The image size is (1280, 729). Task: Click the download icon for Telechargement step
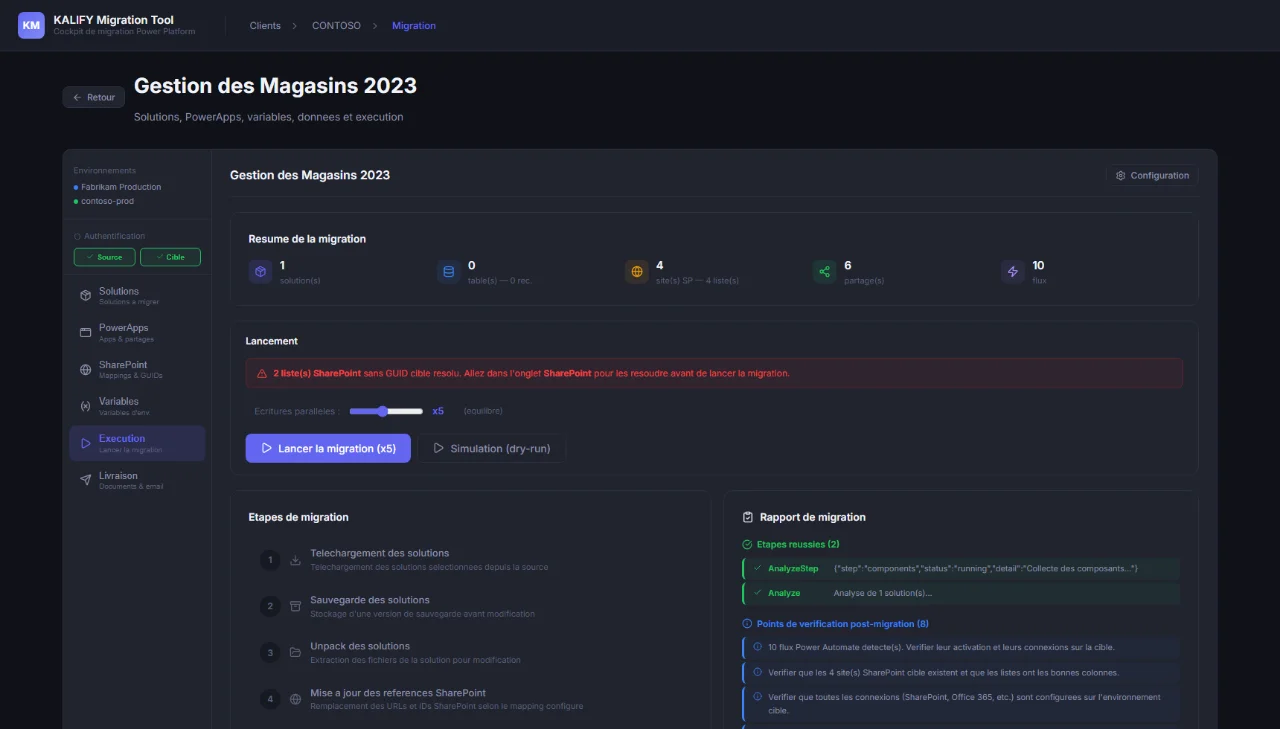[295, 560]
